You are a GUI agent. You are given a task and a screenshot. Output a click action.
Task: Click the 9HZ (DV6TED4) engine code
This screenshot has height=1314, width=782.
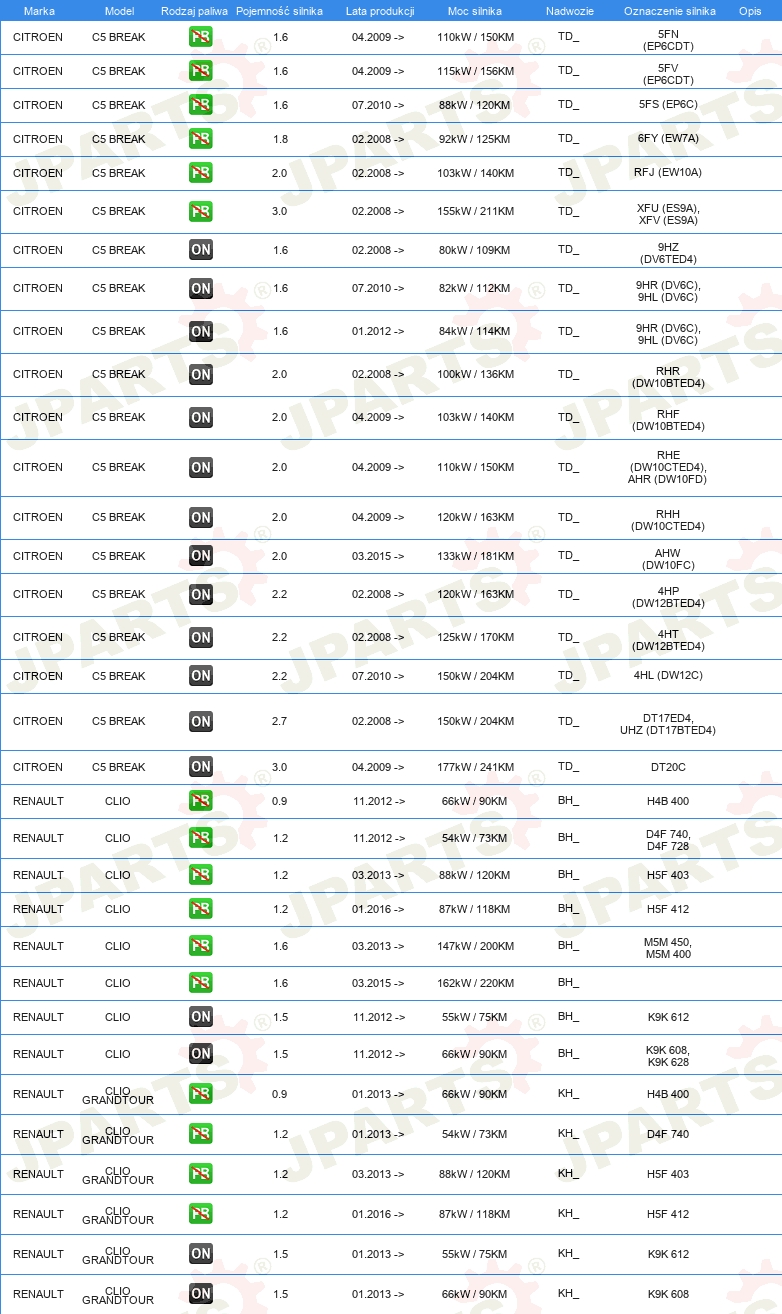tap(668, 253)
